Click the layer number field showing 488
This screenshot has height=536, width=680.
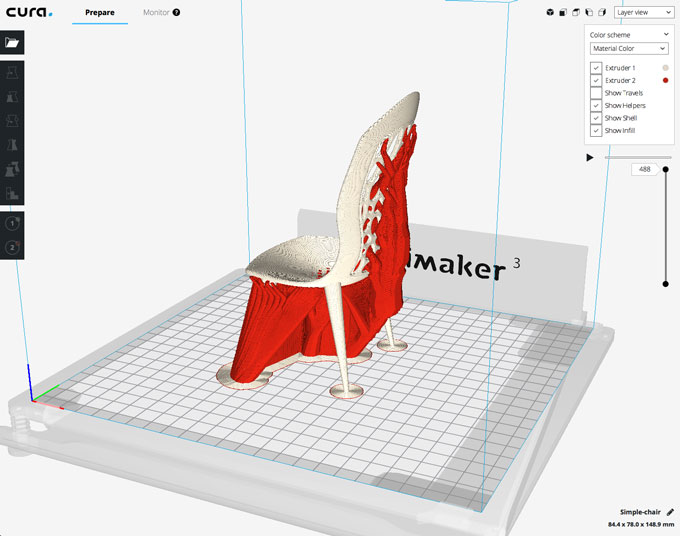pyautogui.click(x=644, y=170)
